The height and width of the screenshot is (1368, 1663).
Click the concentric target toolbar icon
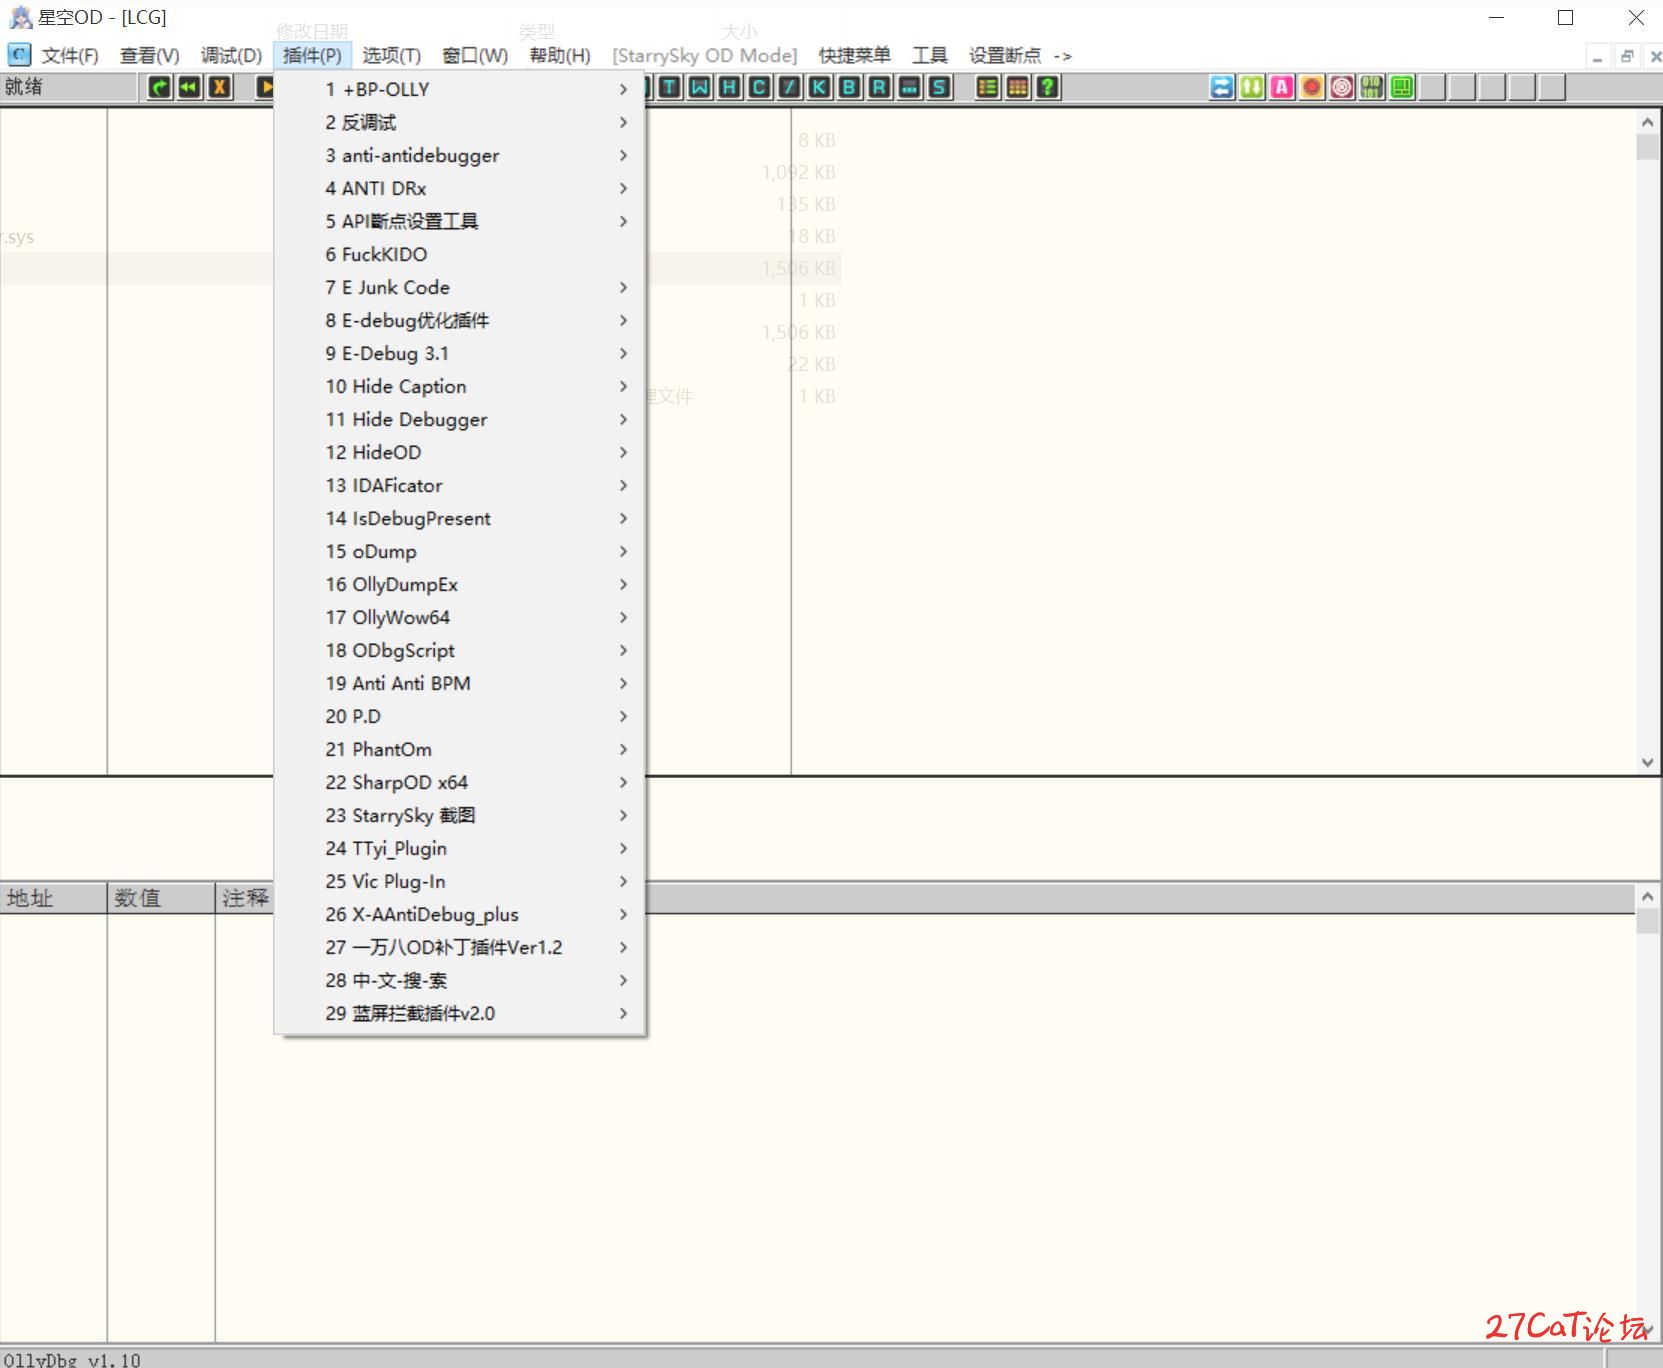click(x=1342, y=87)
